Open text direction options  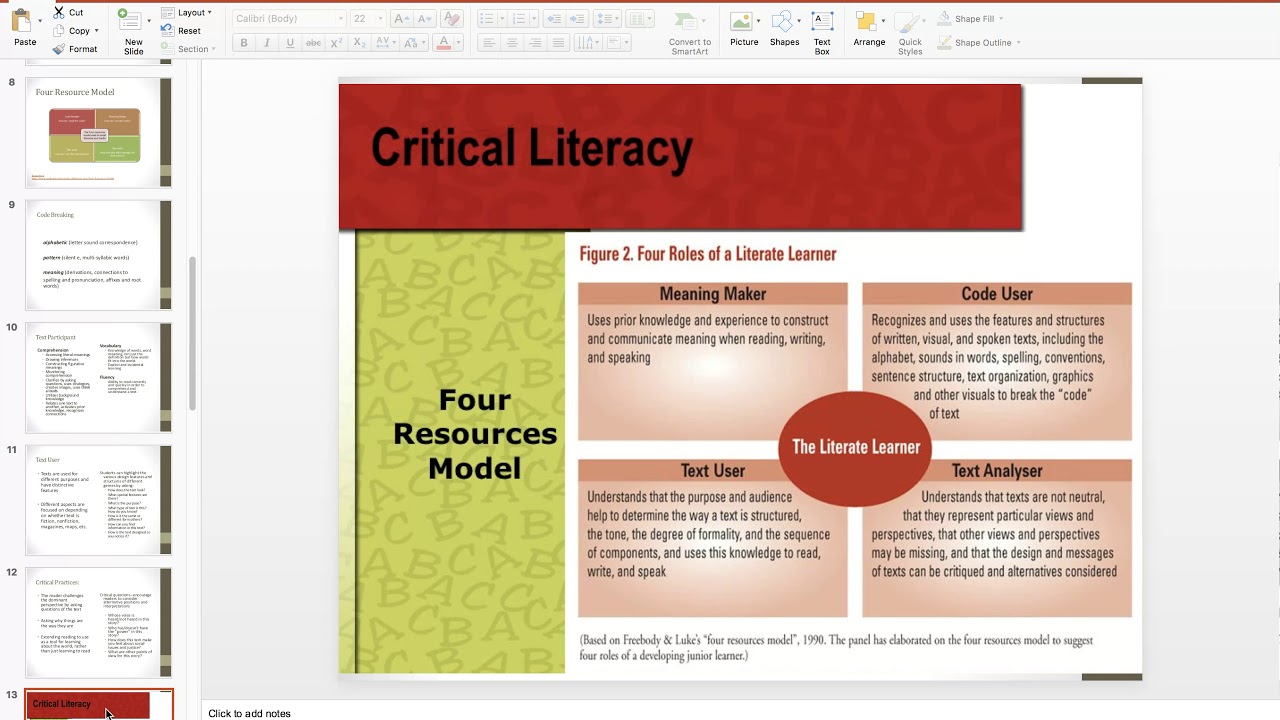coord(587,43)
